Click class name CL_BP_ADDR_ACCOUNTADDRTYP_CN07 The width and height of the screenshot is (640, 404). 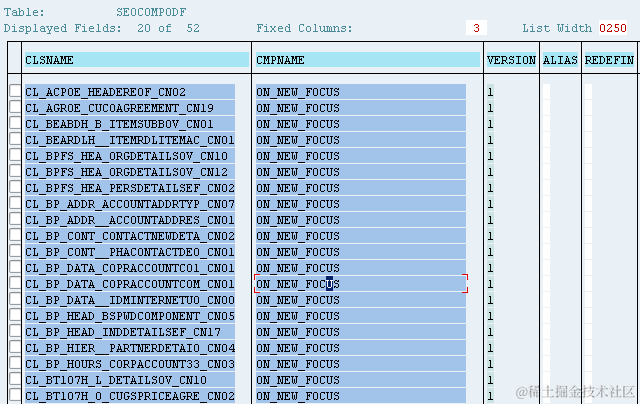(x=130, y=204)
